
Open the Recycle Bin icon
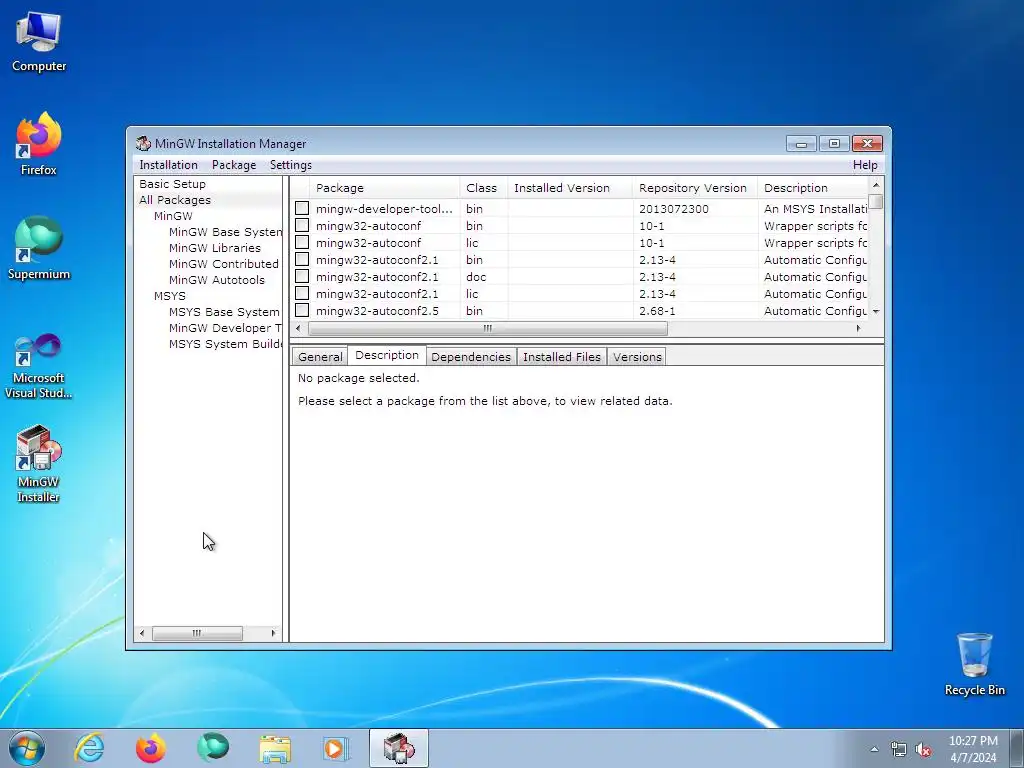pyautogui.click(x=974, y=664)
